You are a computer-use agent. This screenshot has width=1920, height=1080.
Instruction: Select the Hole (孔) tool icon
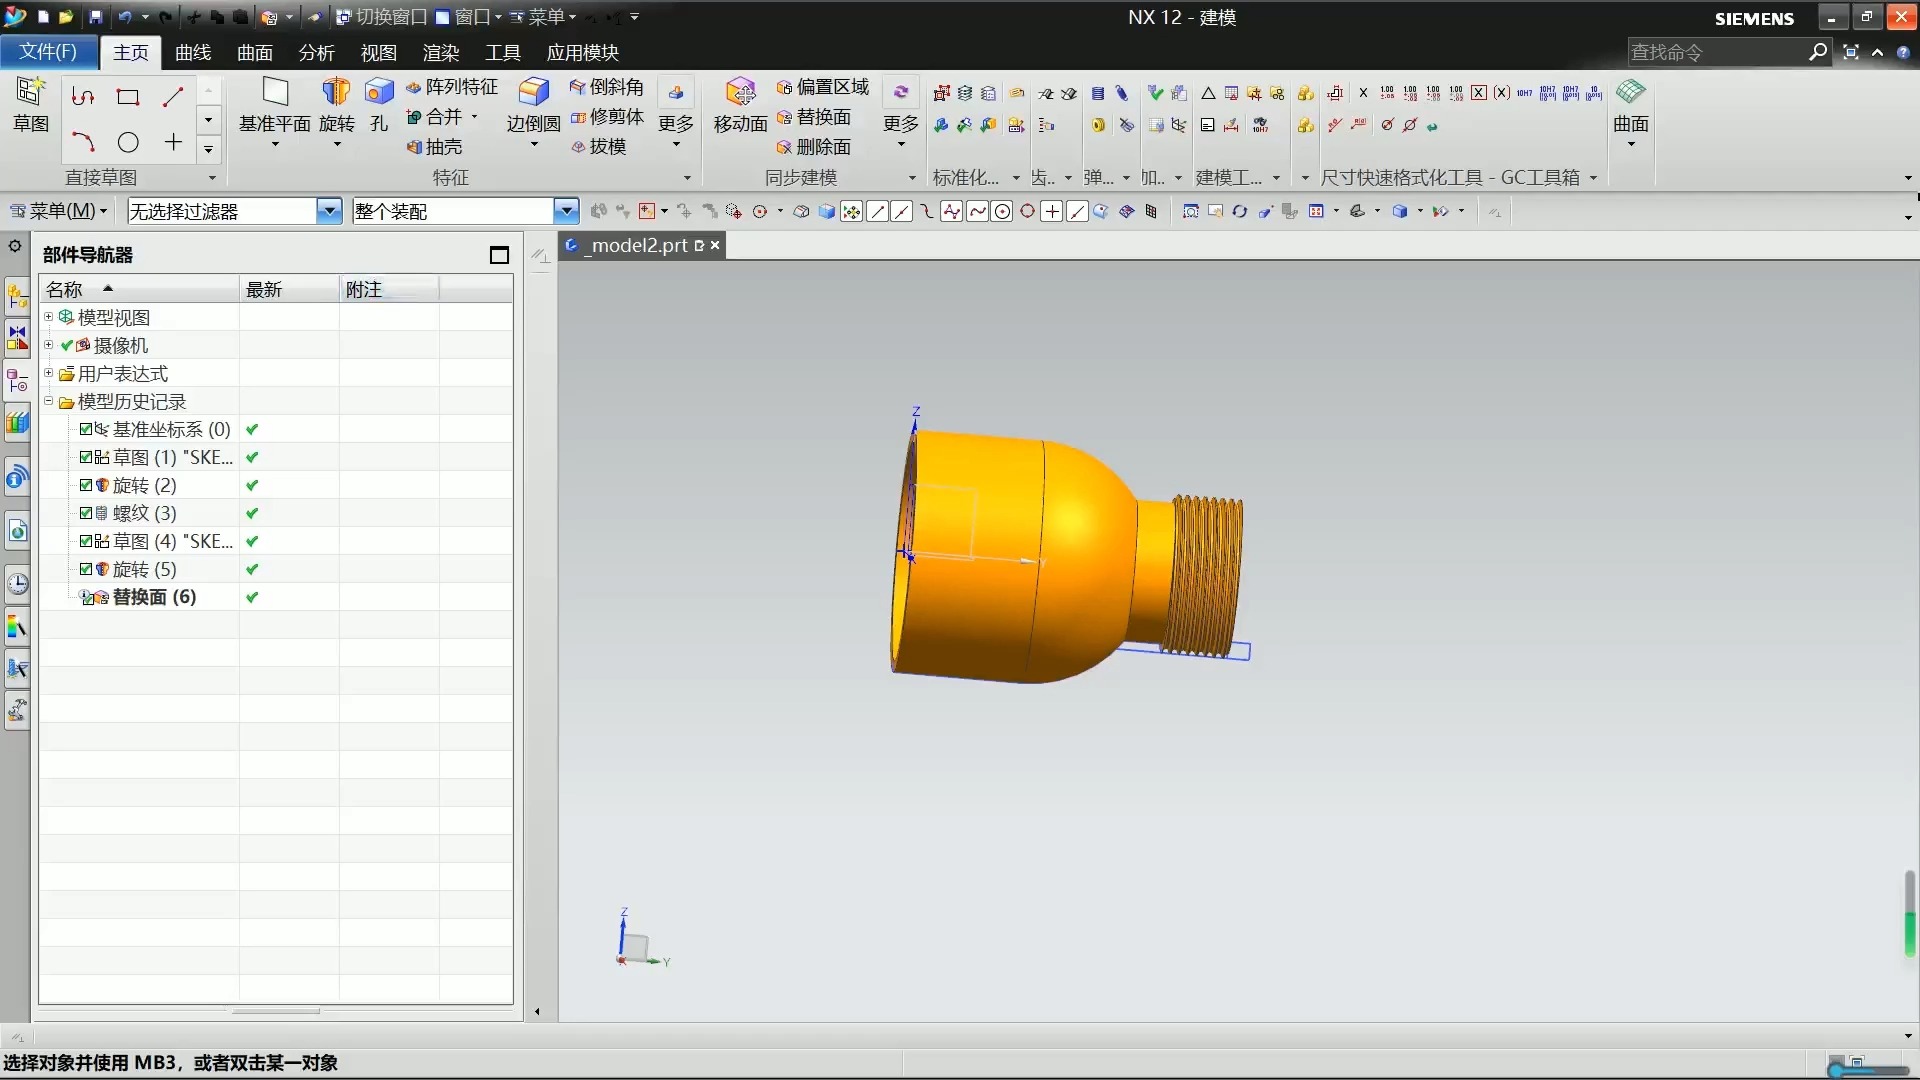379,93
